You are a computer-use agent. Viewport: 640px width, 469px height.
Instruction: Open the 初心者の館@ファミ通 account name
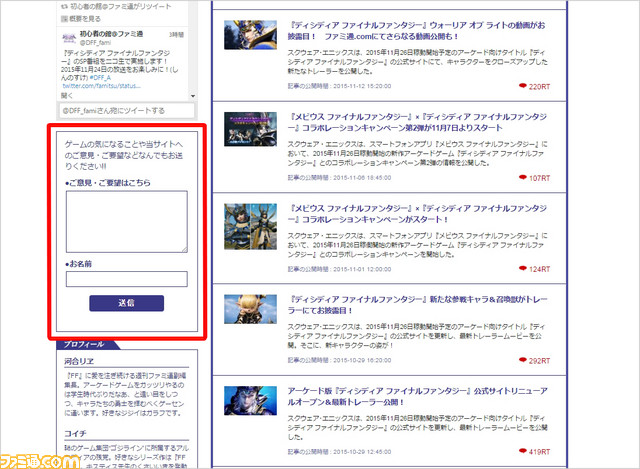coord(111,34)
